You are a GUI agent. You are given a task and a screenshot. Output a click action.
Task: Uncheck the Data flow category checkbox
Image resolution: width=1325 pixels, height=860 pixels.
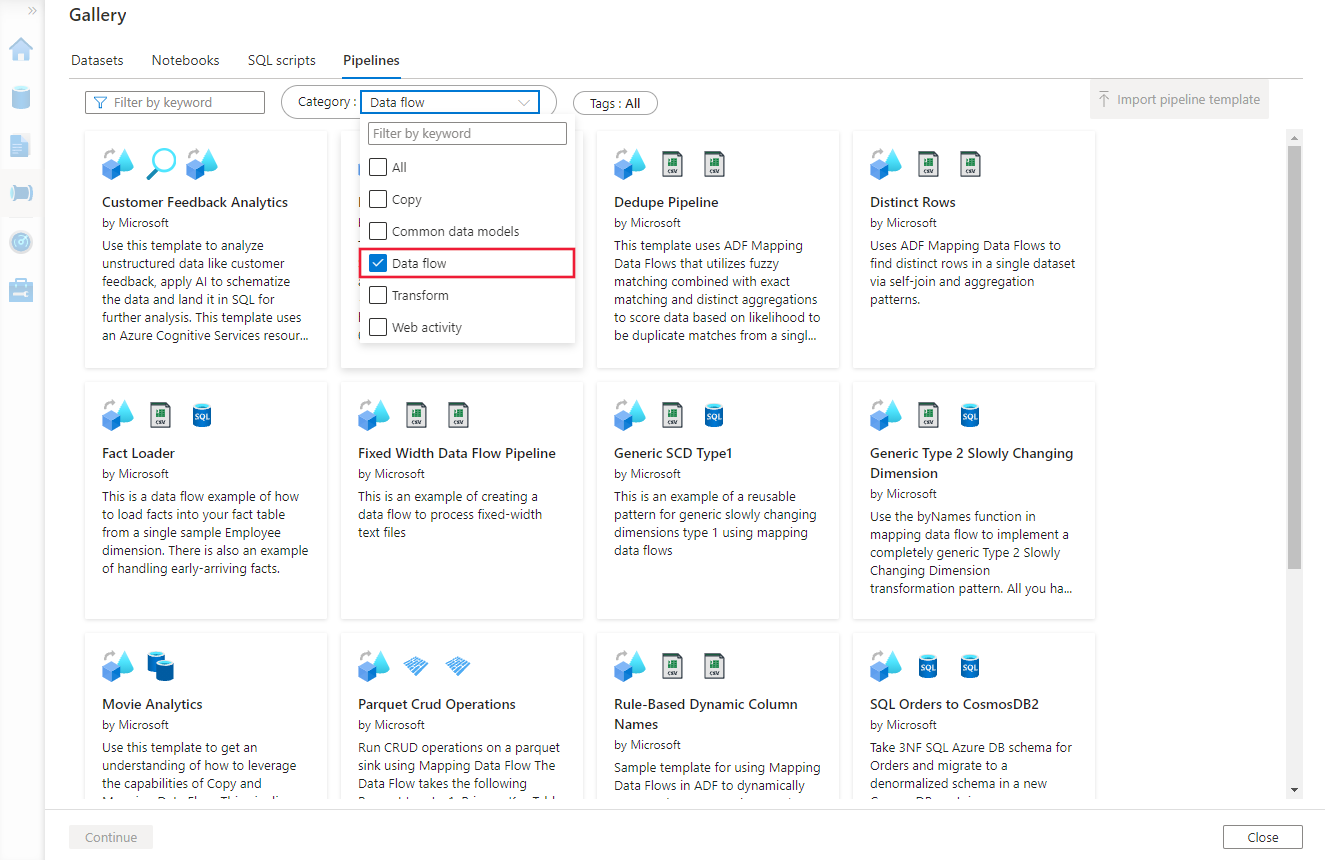coord(378,263)
